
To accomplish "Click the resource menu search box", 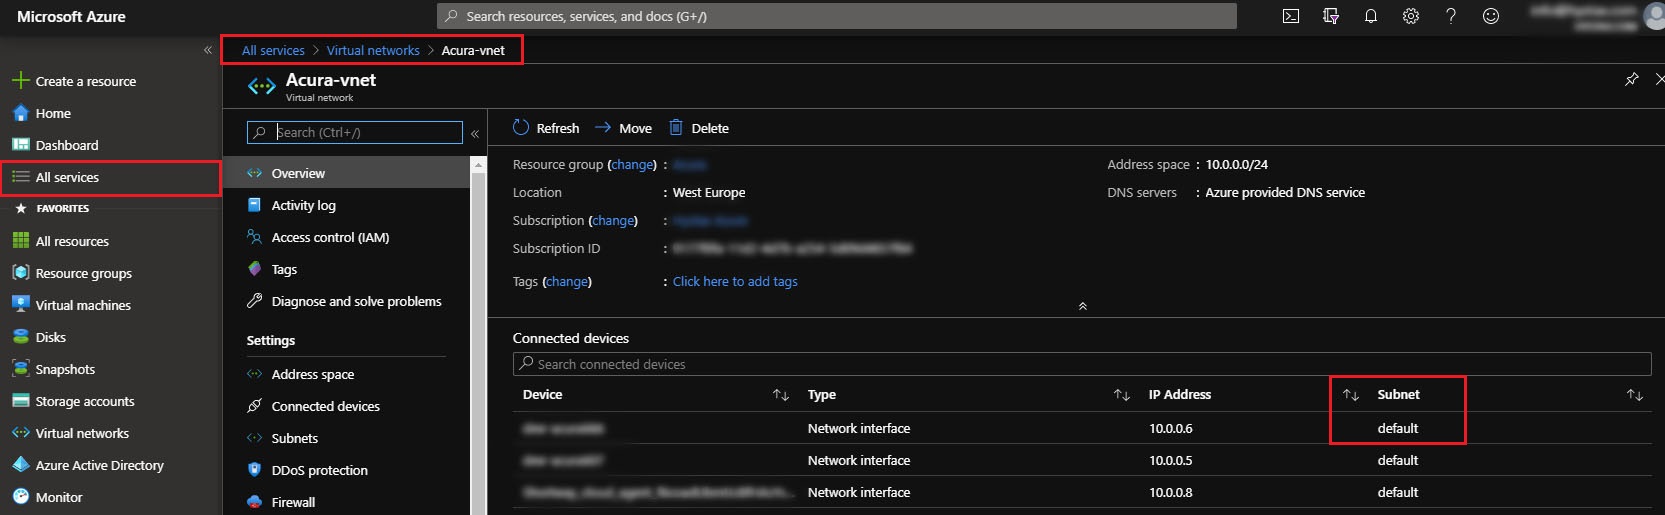I will point(355,132).
